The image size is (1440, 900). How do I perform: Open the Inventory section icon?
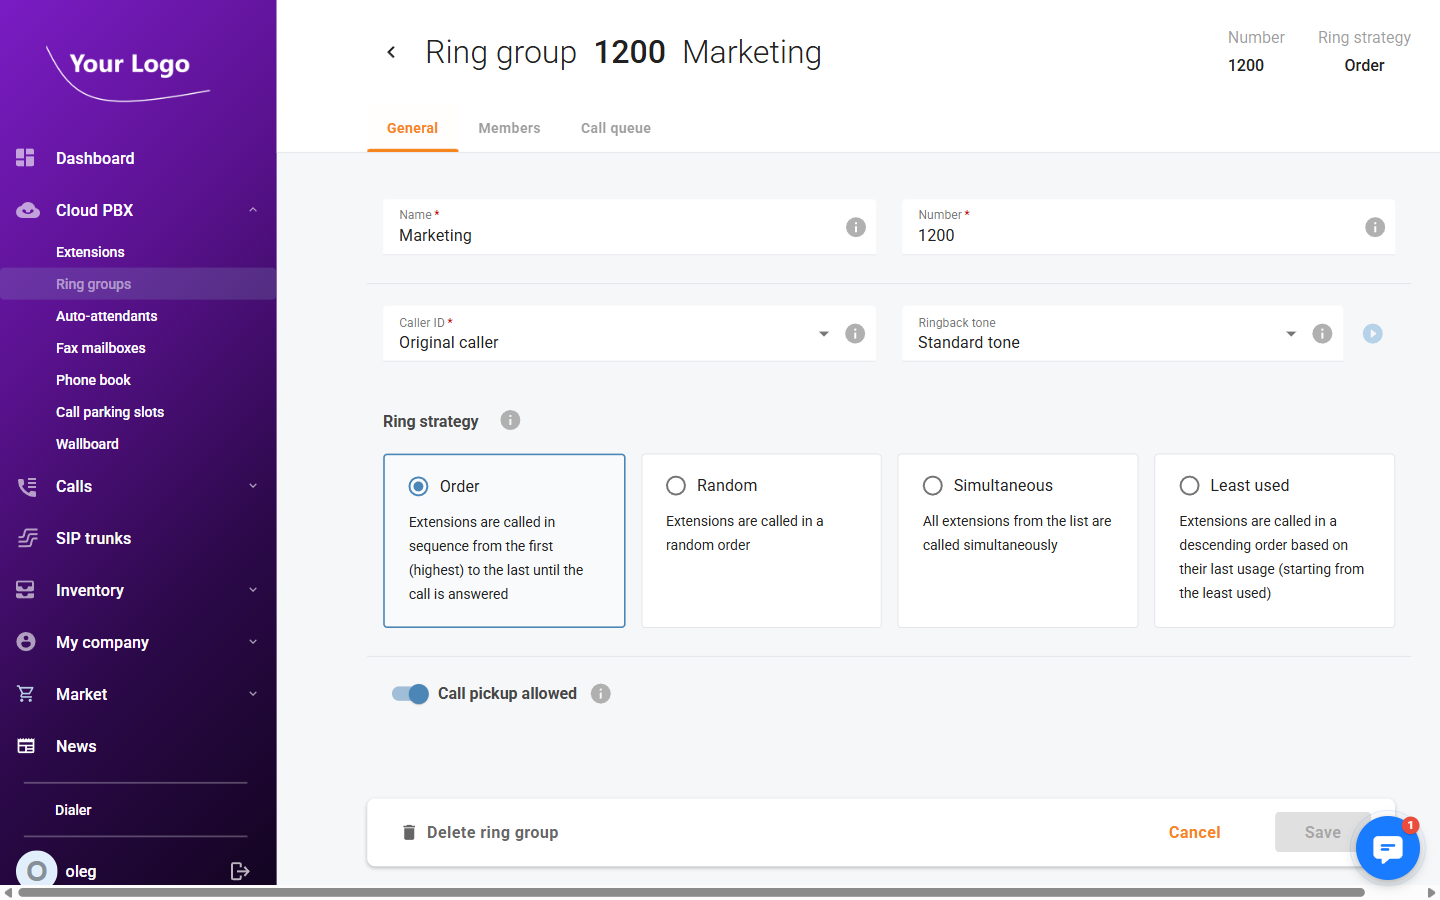tap(25, 590)
